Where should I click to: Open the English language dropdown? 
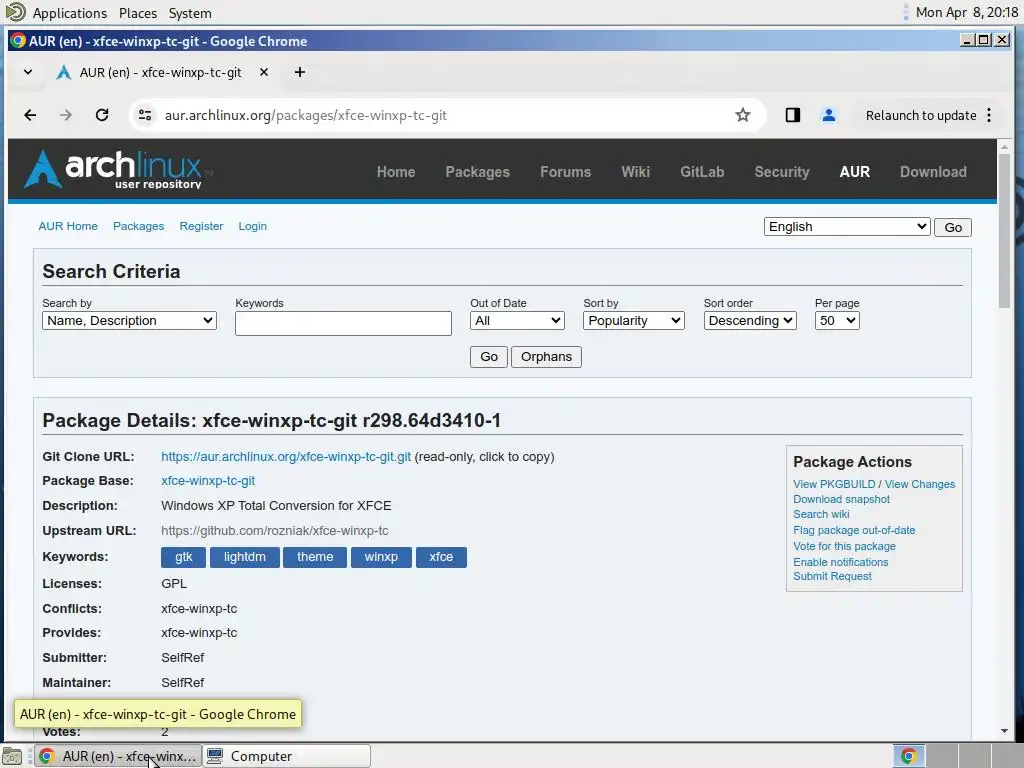[x=847, y=227]
